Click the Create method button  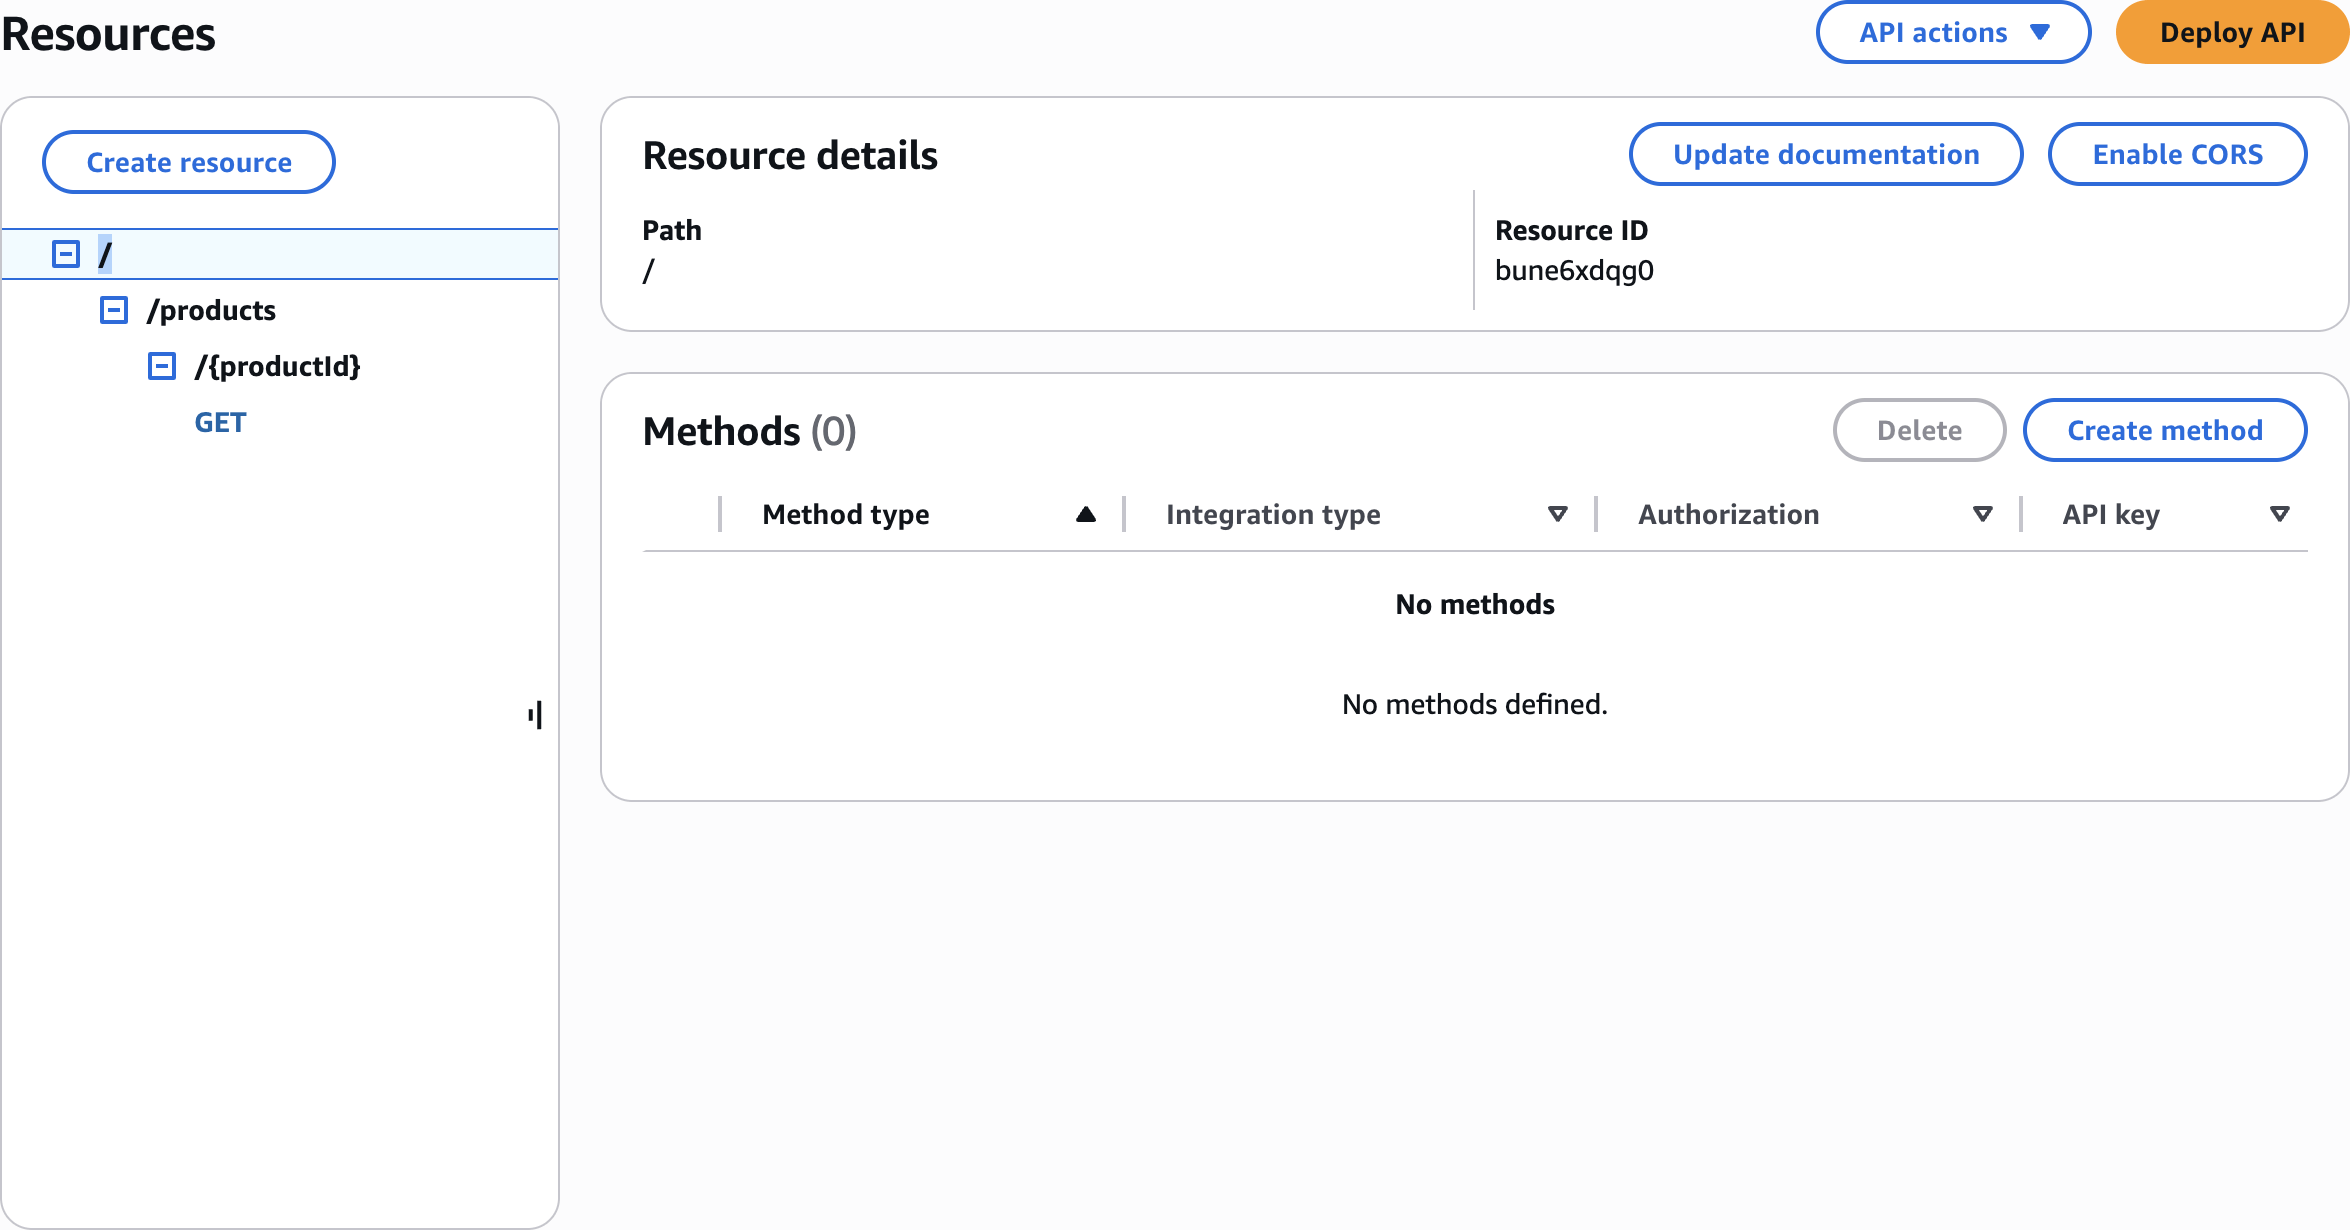click(x=2164, y=431)
